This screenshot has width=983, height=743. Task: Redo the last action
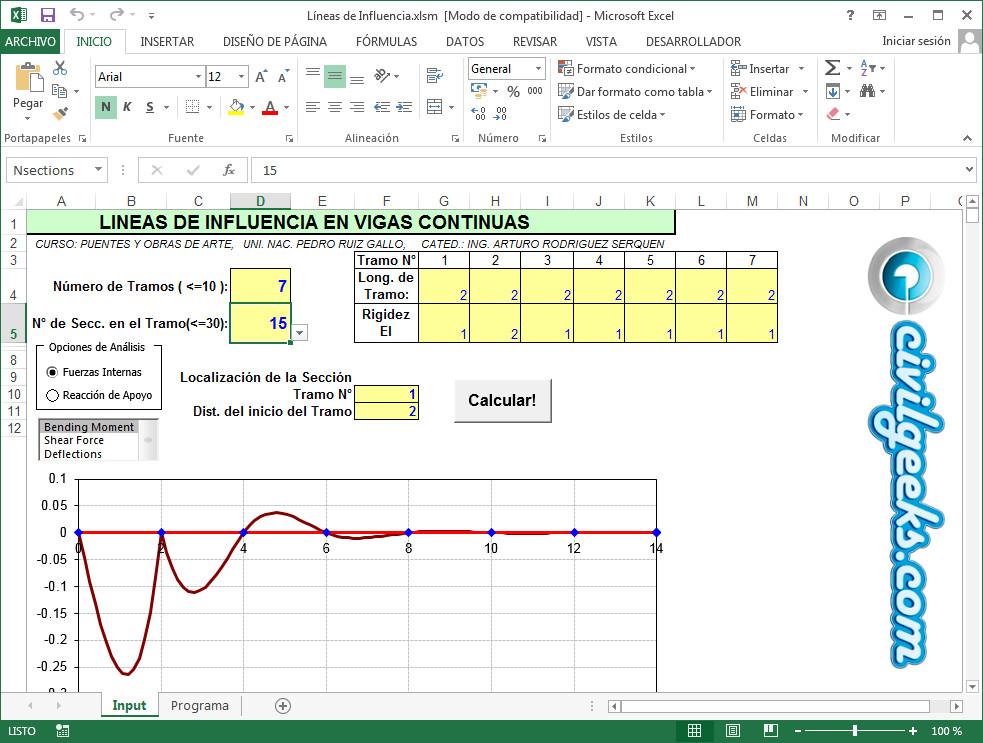click(x=116, y=15)
